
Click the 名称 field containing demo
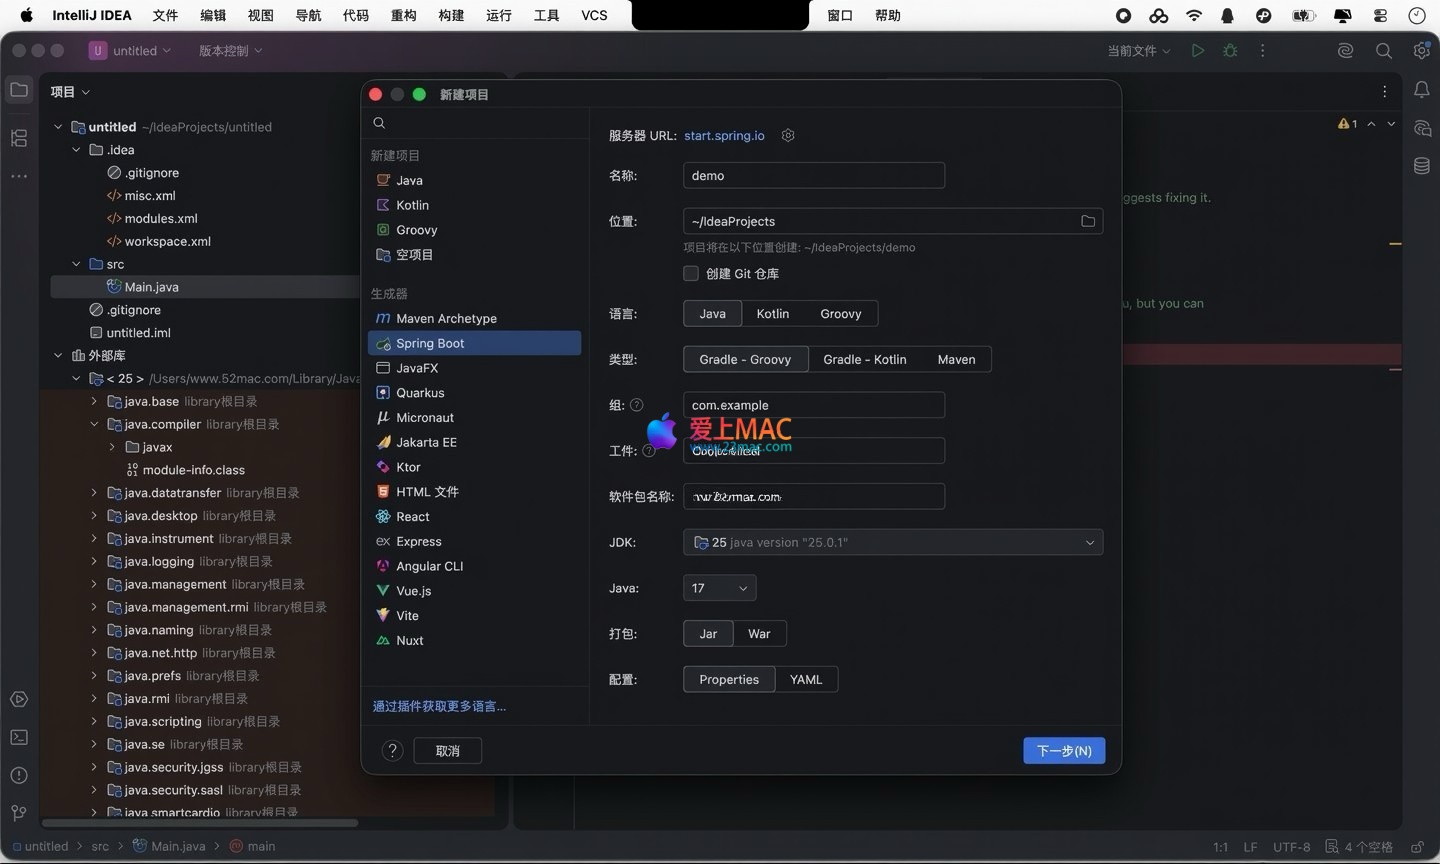point(813,176)
